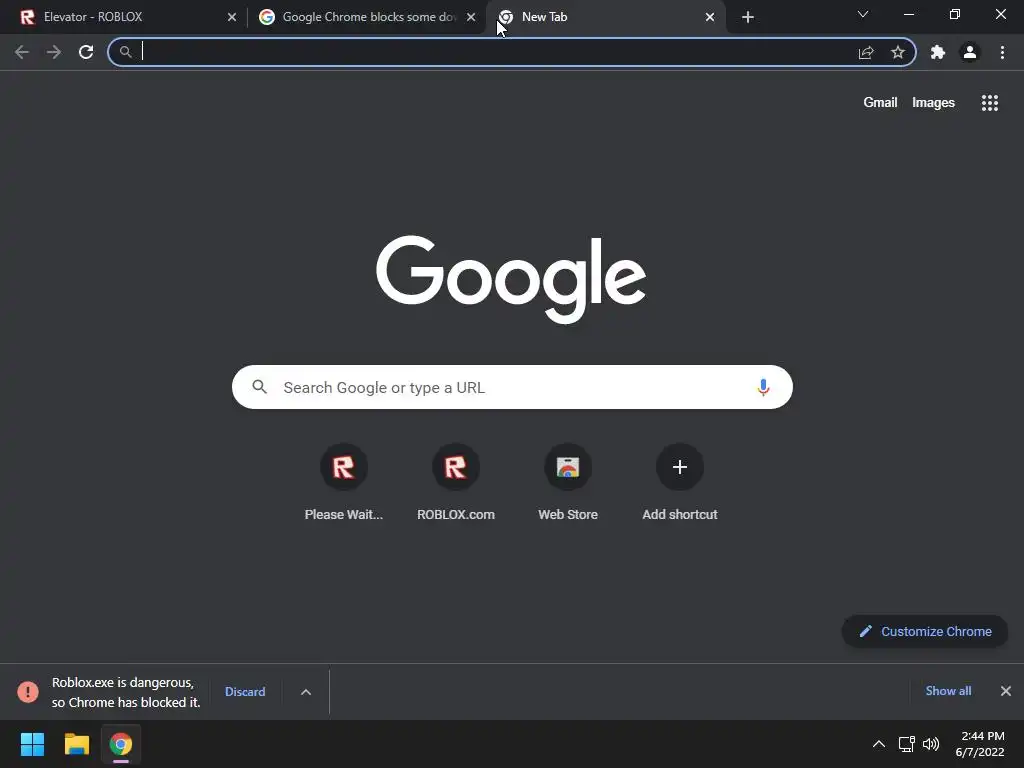Open the Extensions puzzle icon
Image resolution: width=1024 pixels, height=768 pixels.
(x=938, y=52)
